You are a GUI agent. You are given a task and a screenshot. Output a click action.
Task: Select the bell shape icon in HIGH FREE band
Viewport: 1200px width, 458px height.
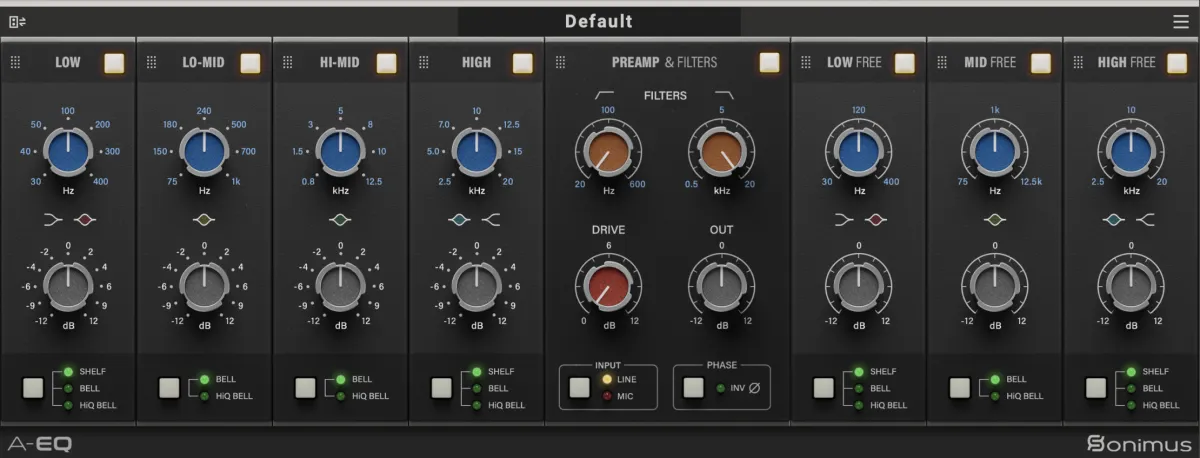coord(1114,220)
